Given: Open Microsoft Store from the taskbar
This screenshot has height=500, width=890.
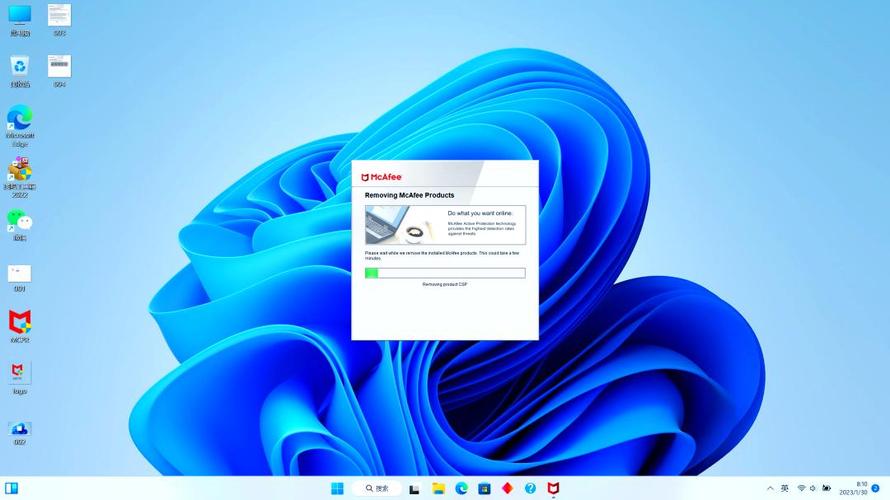Looking at the screenshot, I should tap(484, 488).
